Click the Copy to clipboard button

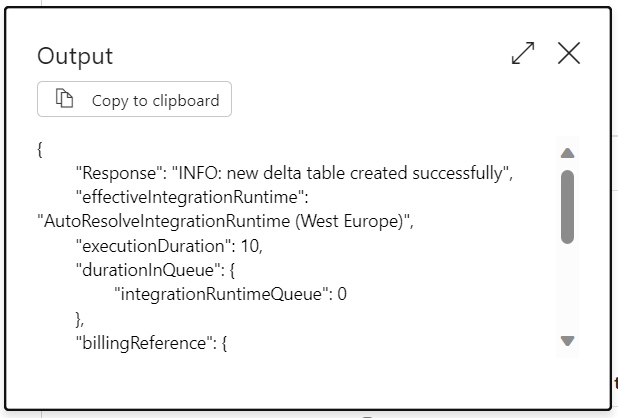click(134, 99)
